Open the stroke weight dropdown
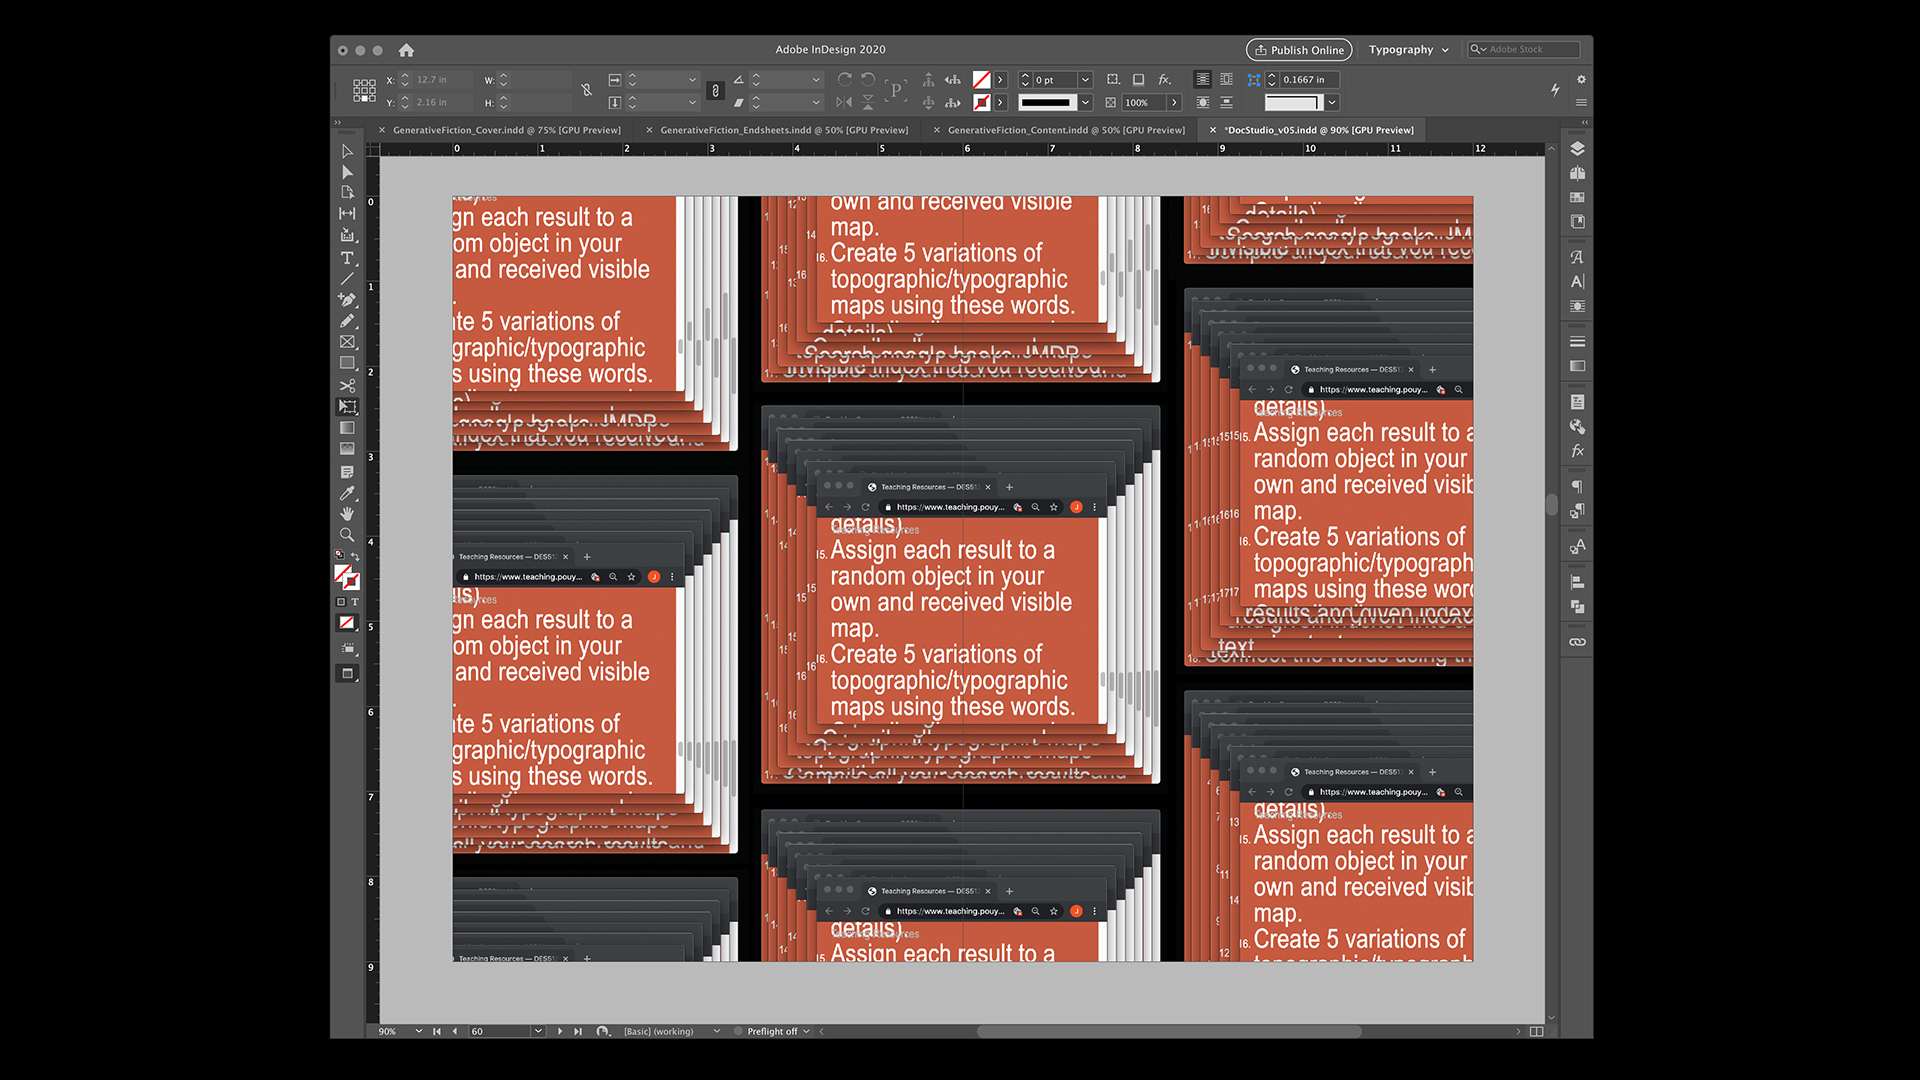The height and width of the screenshot is (1080, 1920). 1085,79
